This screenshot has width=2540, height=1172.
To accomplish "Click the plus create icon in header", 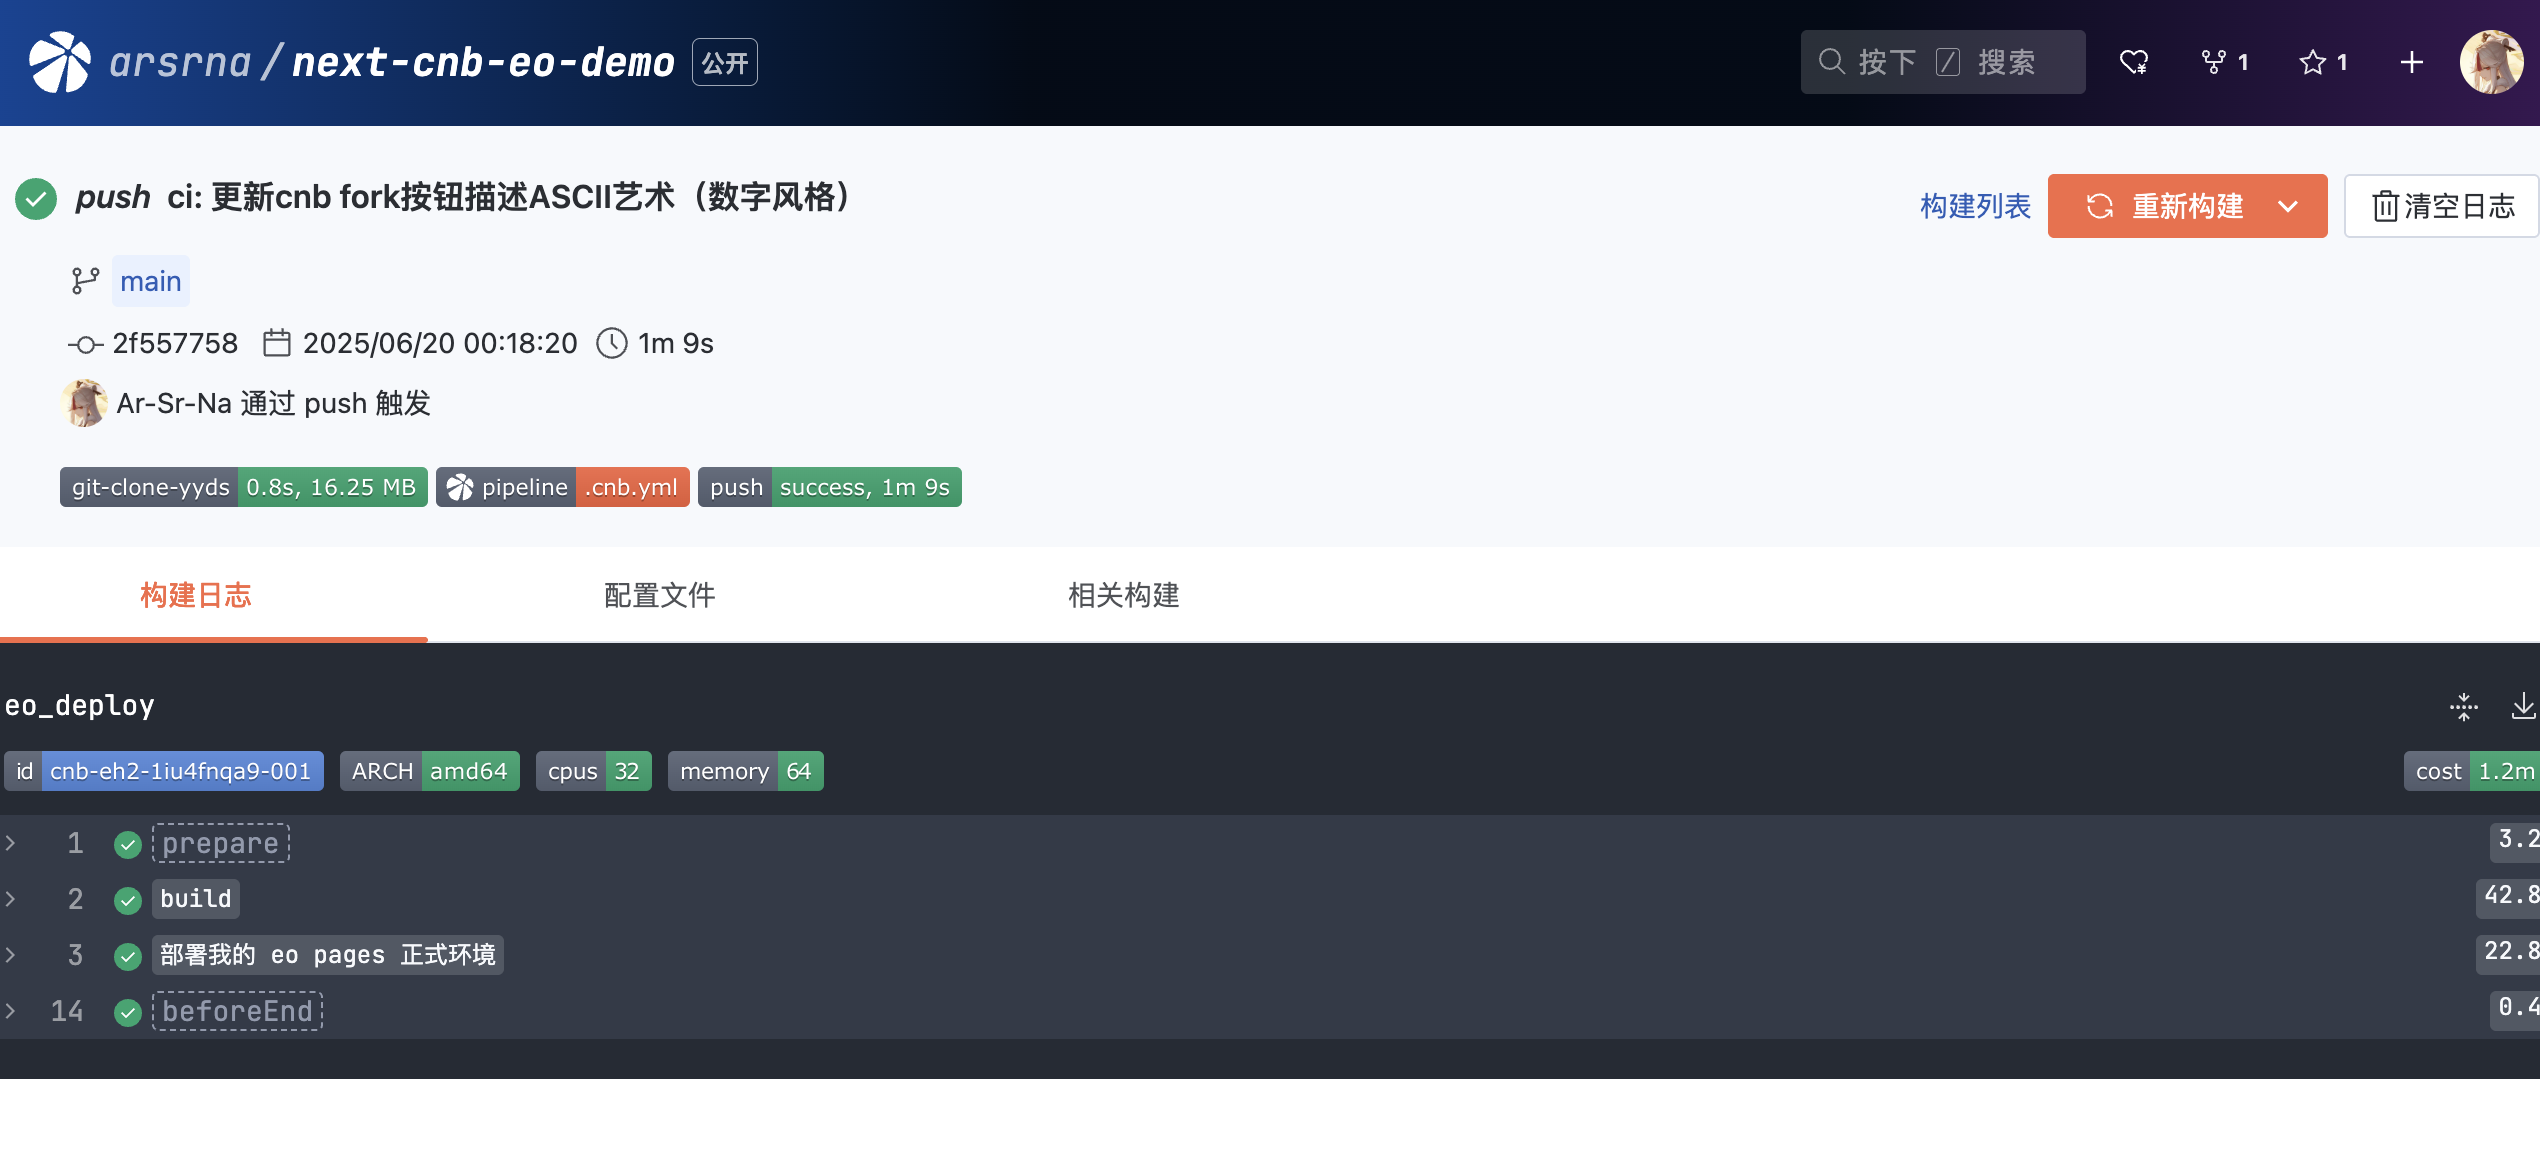I will tap(2411, 62).
